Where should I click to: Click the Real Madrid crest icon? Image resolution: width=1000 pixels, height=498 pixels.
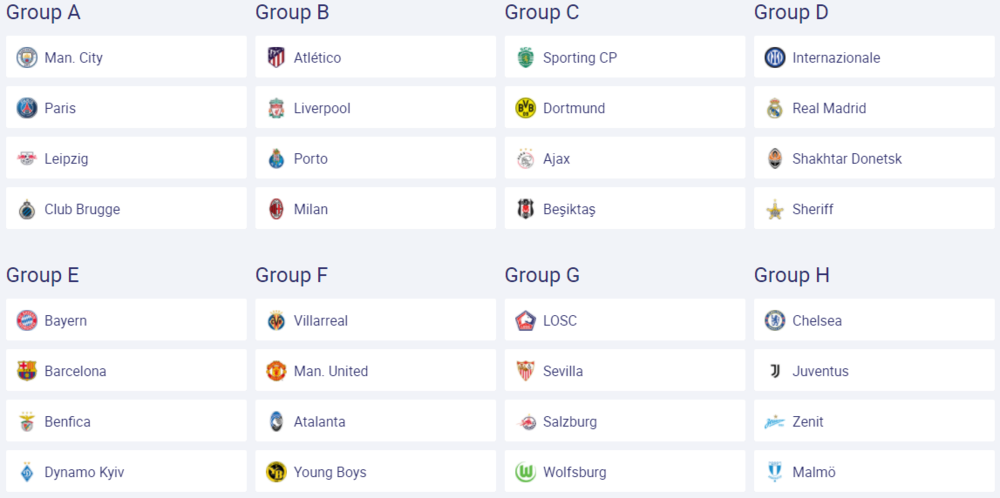[775, 108]
